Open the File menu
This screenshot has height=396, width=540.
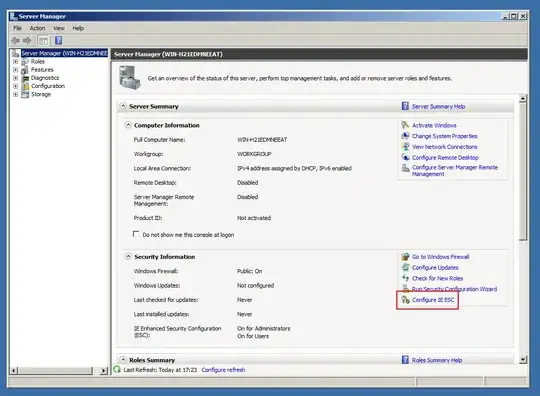click(17, 28)
